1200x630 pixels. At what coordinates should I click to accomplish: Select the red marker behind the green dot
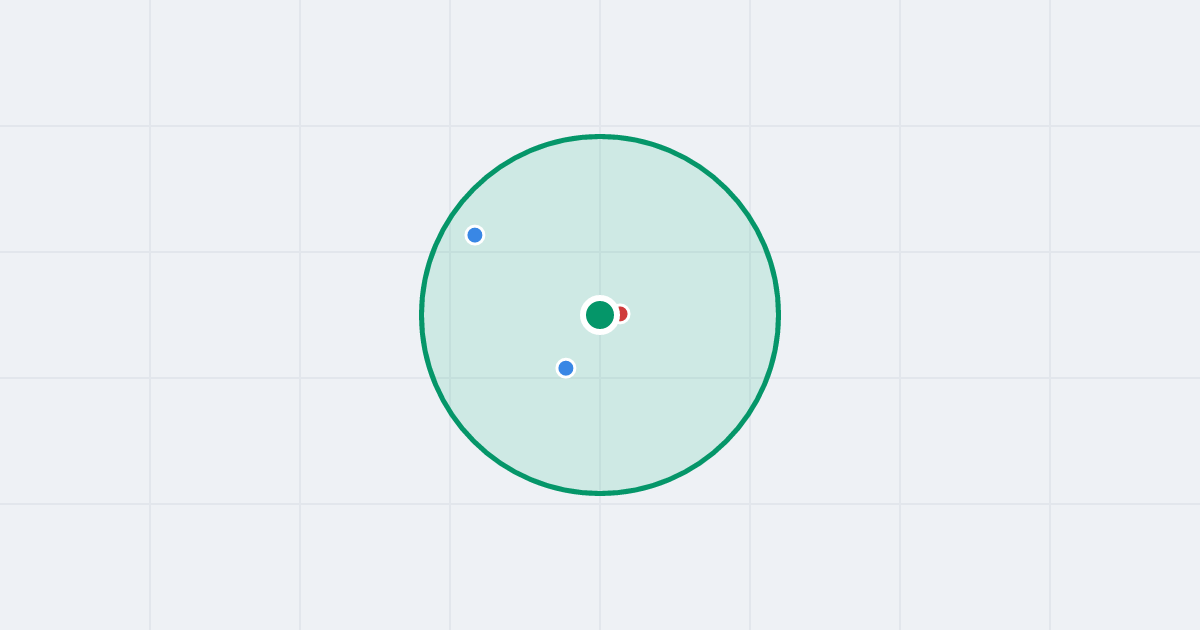point(620,314)
